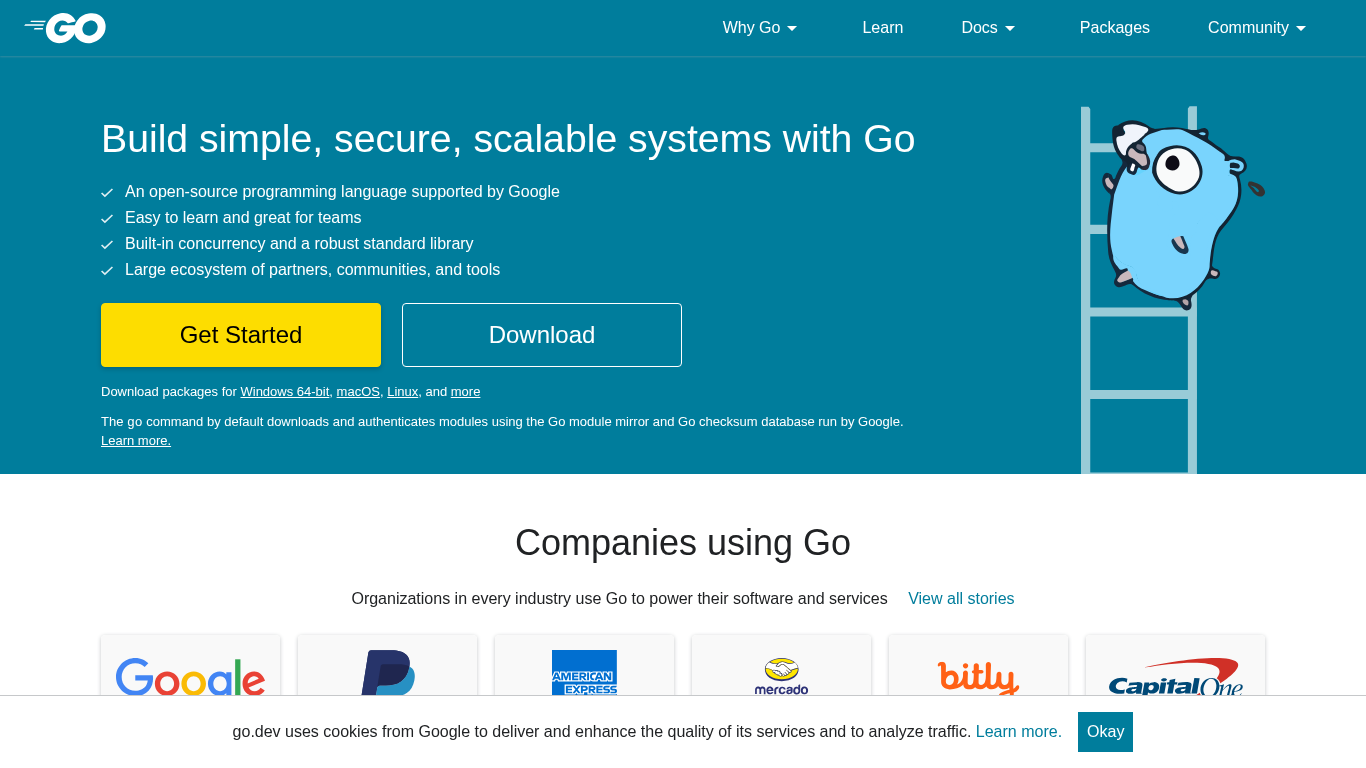Click 'Large ecosystem of partners, communities, and tools'

coord(312,270)
